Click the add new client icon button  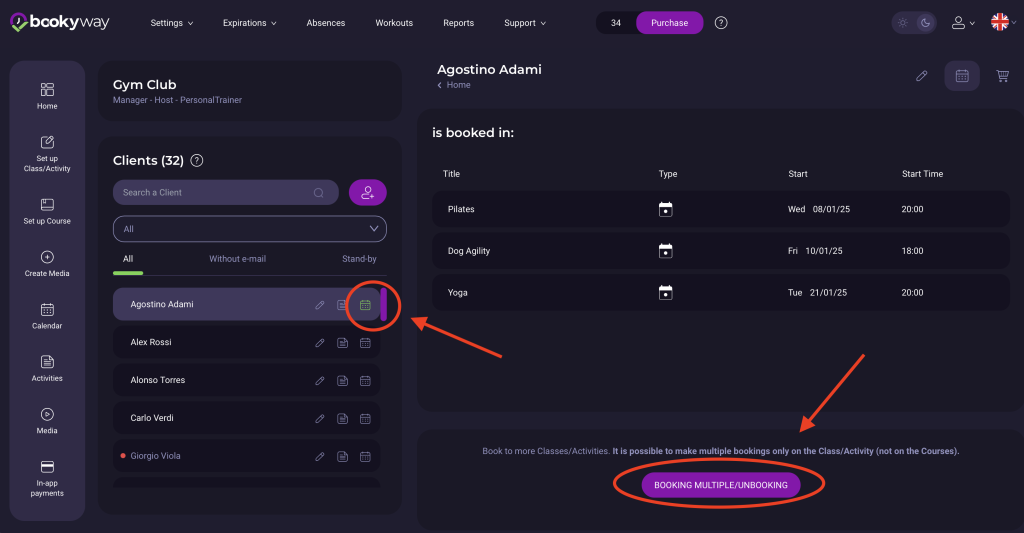pos(367,193)
